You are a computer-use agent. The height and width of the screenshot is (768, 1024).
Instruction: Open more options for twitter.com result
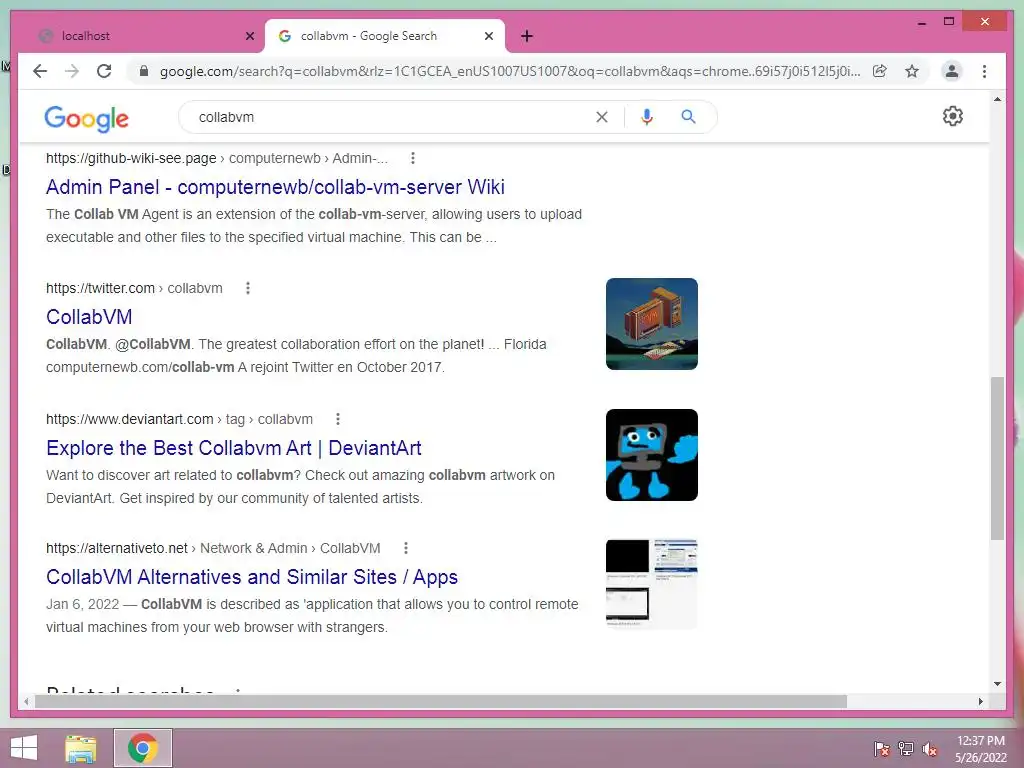tap(248, 288)
